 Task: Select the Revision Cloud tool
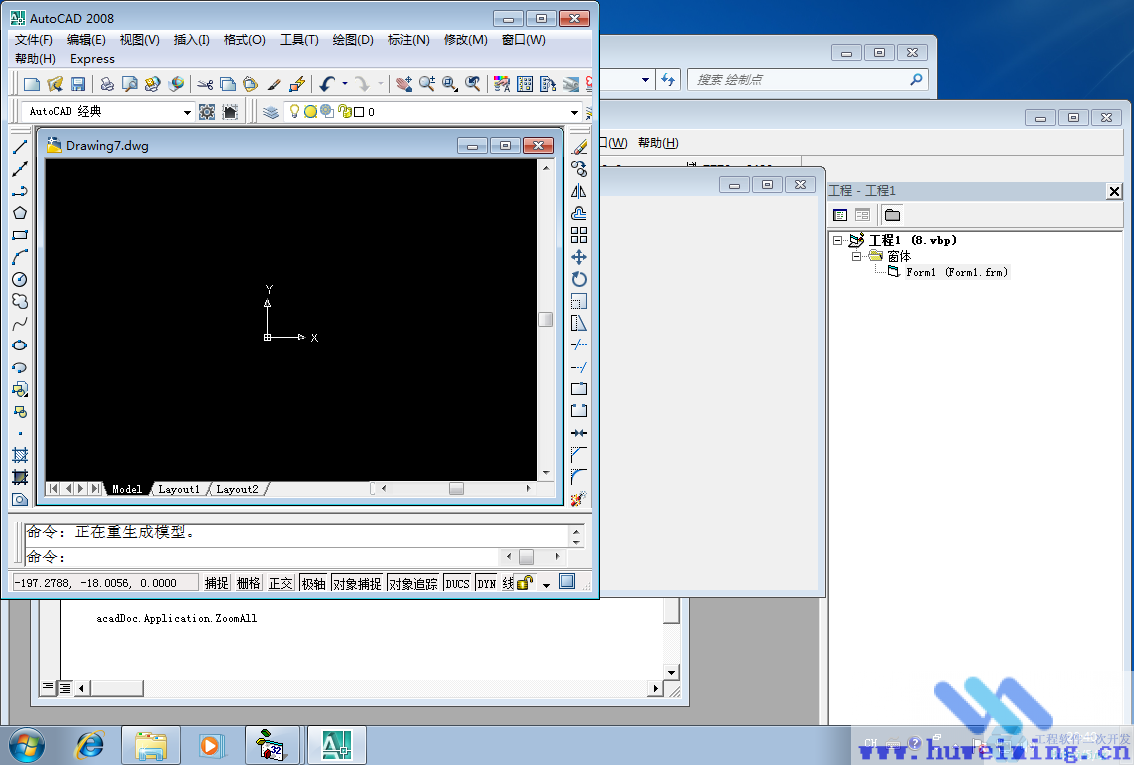20,301
